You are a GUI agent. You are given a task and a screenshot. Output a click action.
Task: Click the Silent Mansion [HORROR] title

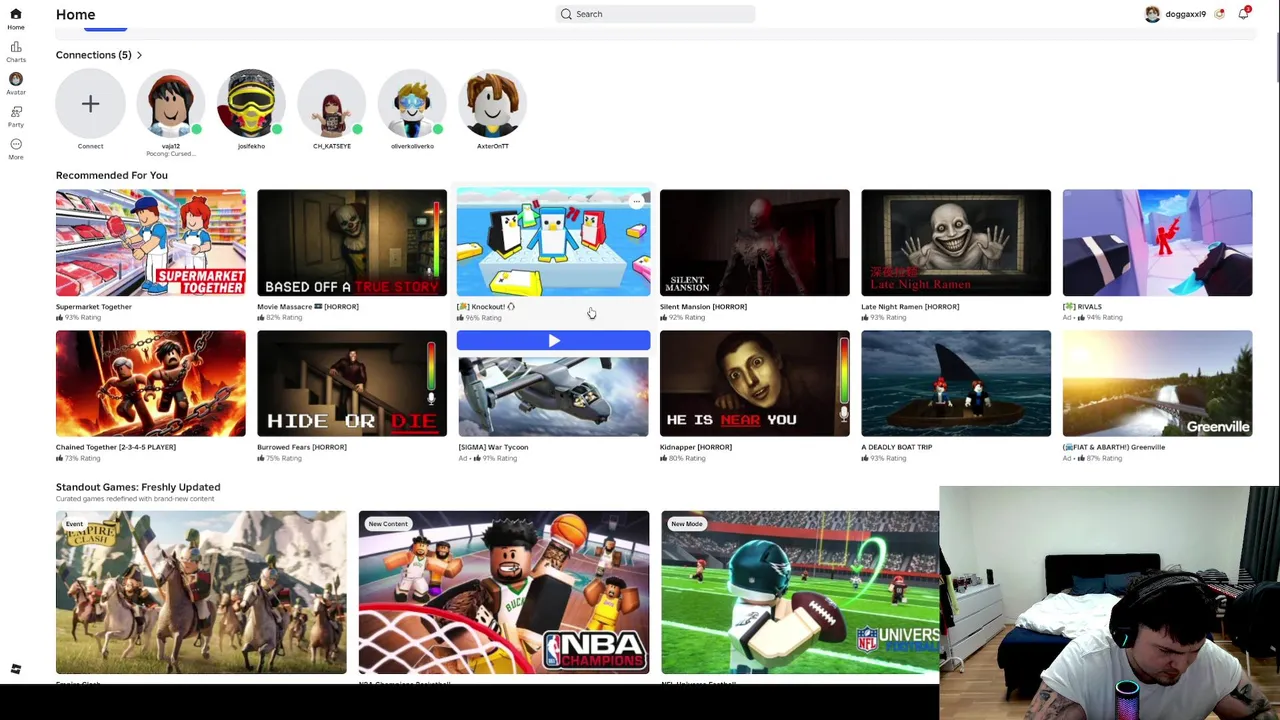[x=703, y=307]
